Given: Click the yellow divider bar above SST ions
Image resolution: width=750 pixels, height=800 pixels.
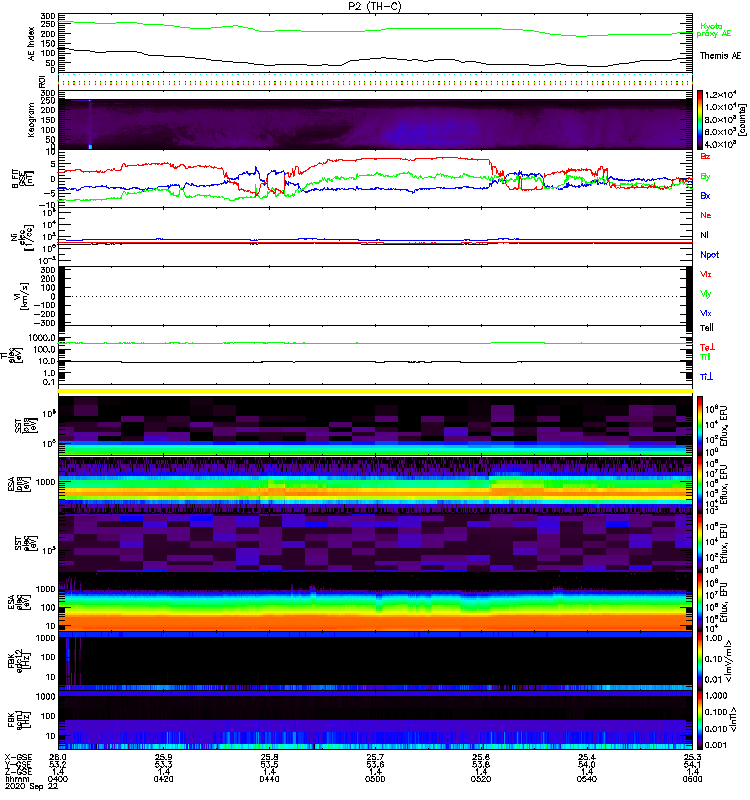Looking at the screenshot, I should (x=375, y=391).
